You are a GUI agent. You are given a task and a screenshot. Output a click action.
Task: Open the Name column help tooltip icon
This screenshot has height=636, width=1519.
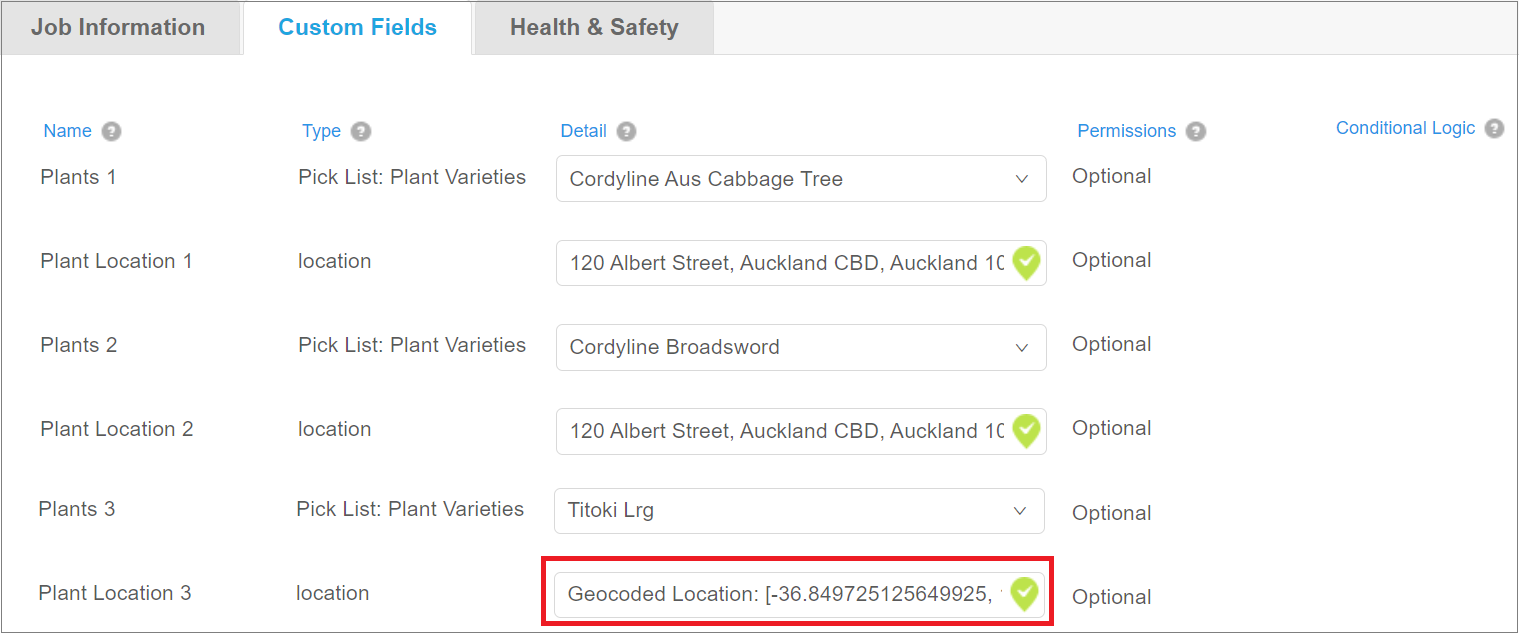(x=111, y=131)
